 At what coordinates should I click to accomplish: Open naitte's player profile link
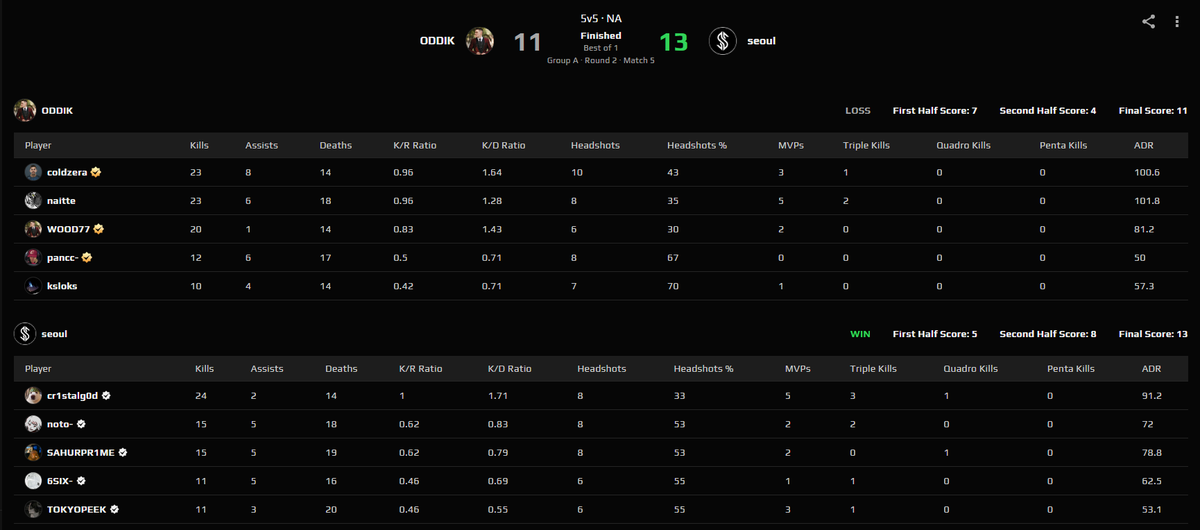pyautogui.click(x=62, y=201)
